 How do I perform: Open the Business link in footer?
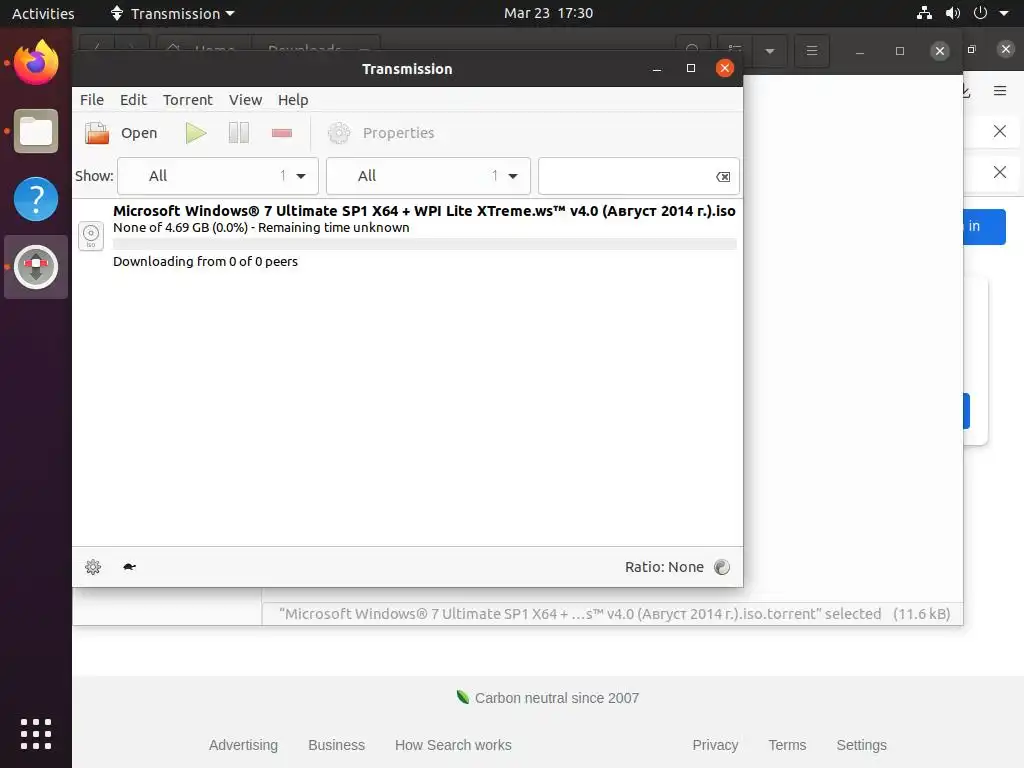pyautogui.click(x=336, y=745)
